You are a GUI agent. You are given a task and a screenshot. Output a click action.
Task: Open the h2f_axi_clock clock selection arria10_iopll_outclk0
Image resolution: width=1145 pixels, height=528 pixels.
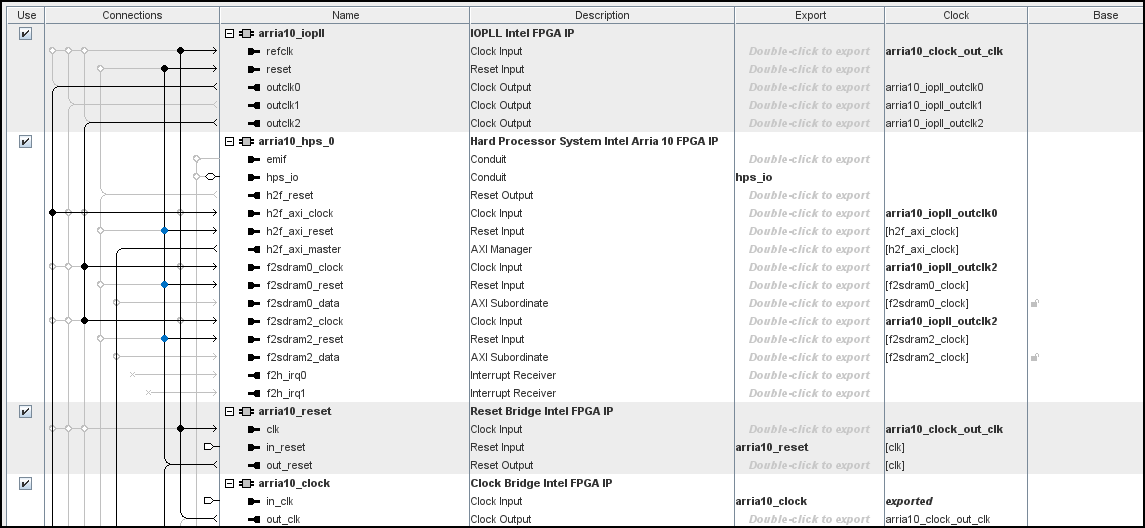pos(941,214)
